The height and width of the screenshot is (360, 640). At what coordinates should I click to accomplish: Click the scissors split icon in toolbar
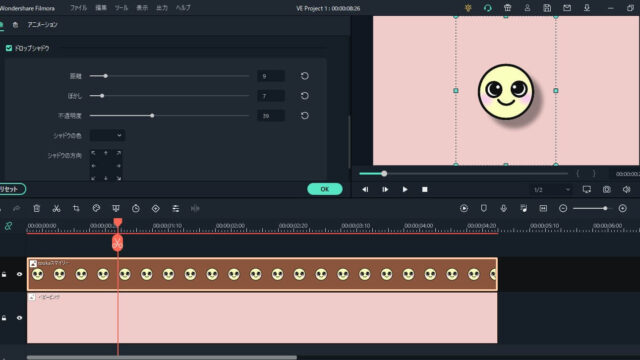coord(56,209)
